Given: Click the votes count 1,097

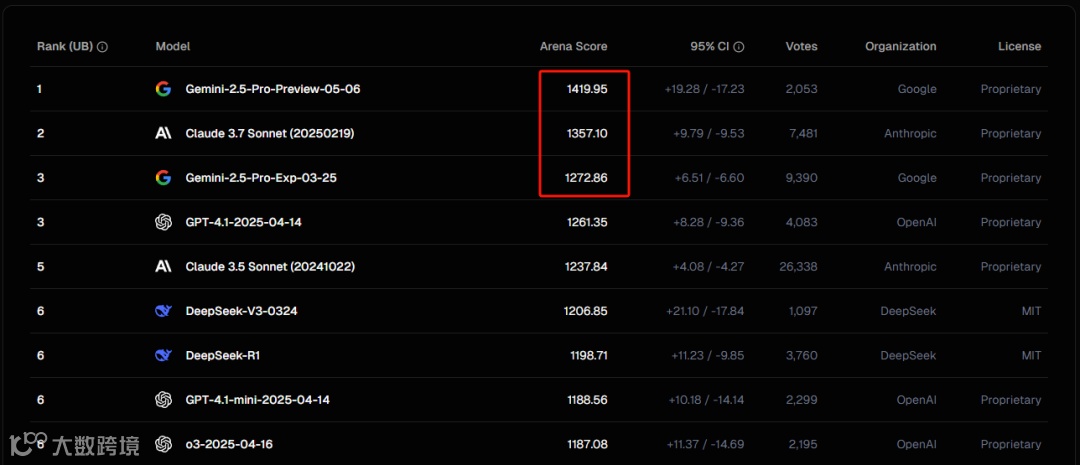Looking at the screenshot, I should [803, 311].
